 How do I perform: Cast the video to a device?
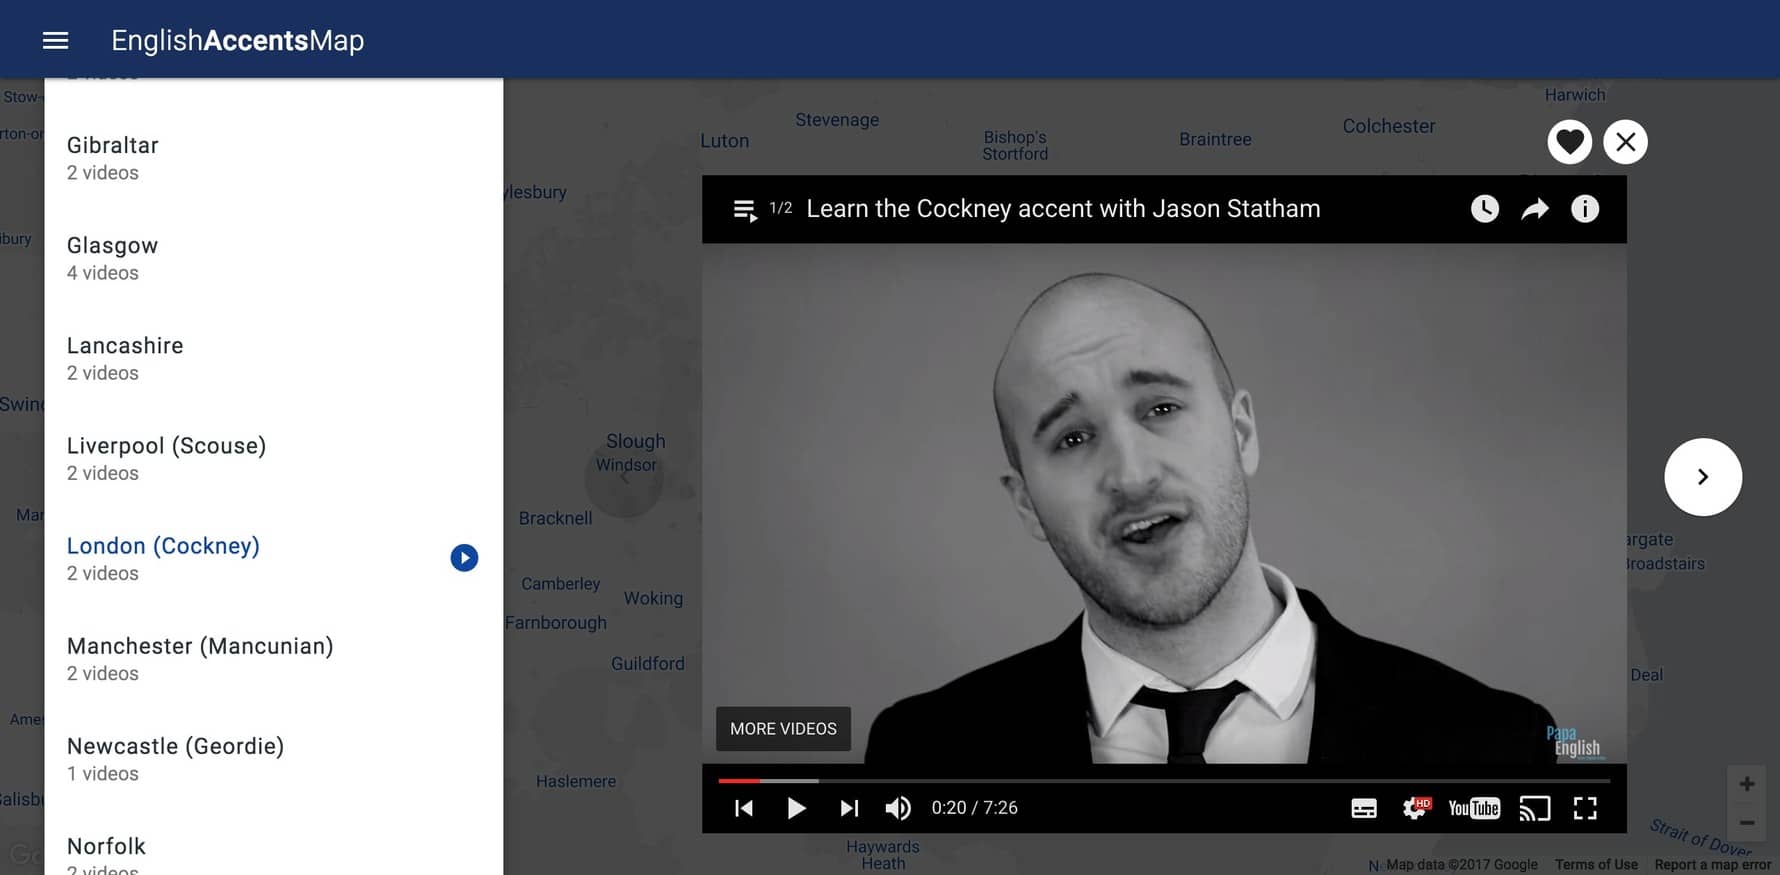[x=1534, y=808]
